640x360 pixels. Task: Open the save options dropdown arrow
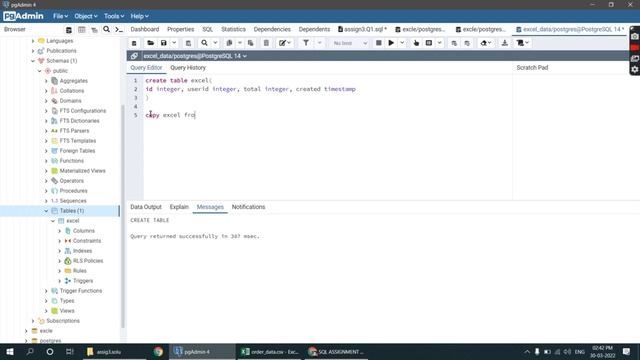174,43
